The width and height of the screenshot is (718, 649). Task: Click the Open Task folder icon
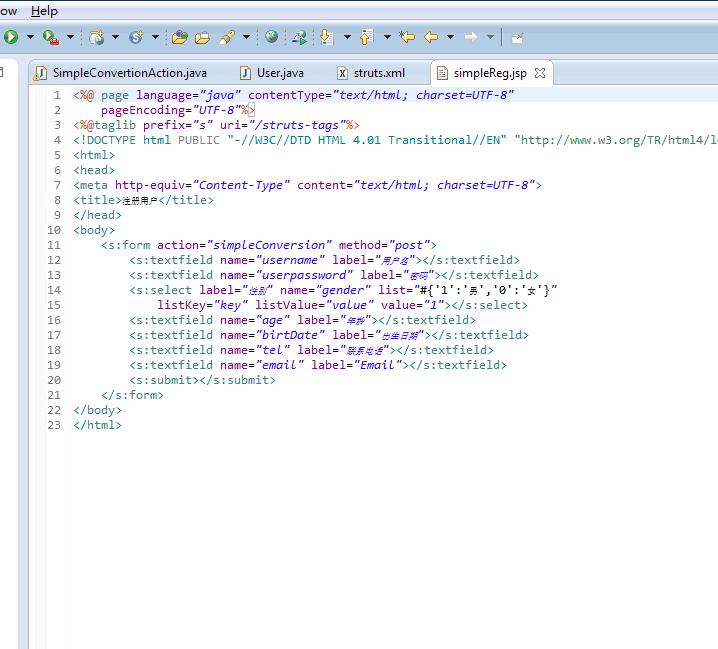tap(202, 38)
